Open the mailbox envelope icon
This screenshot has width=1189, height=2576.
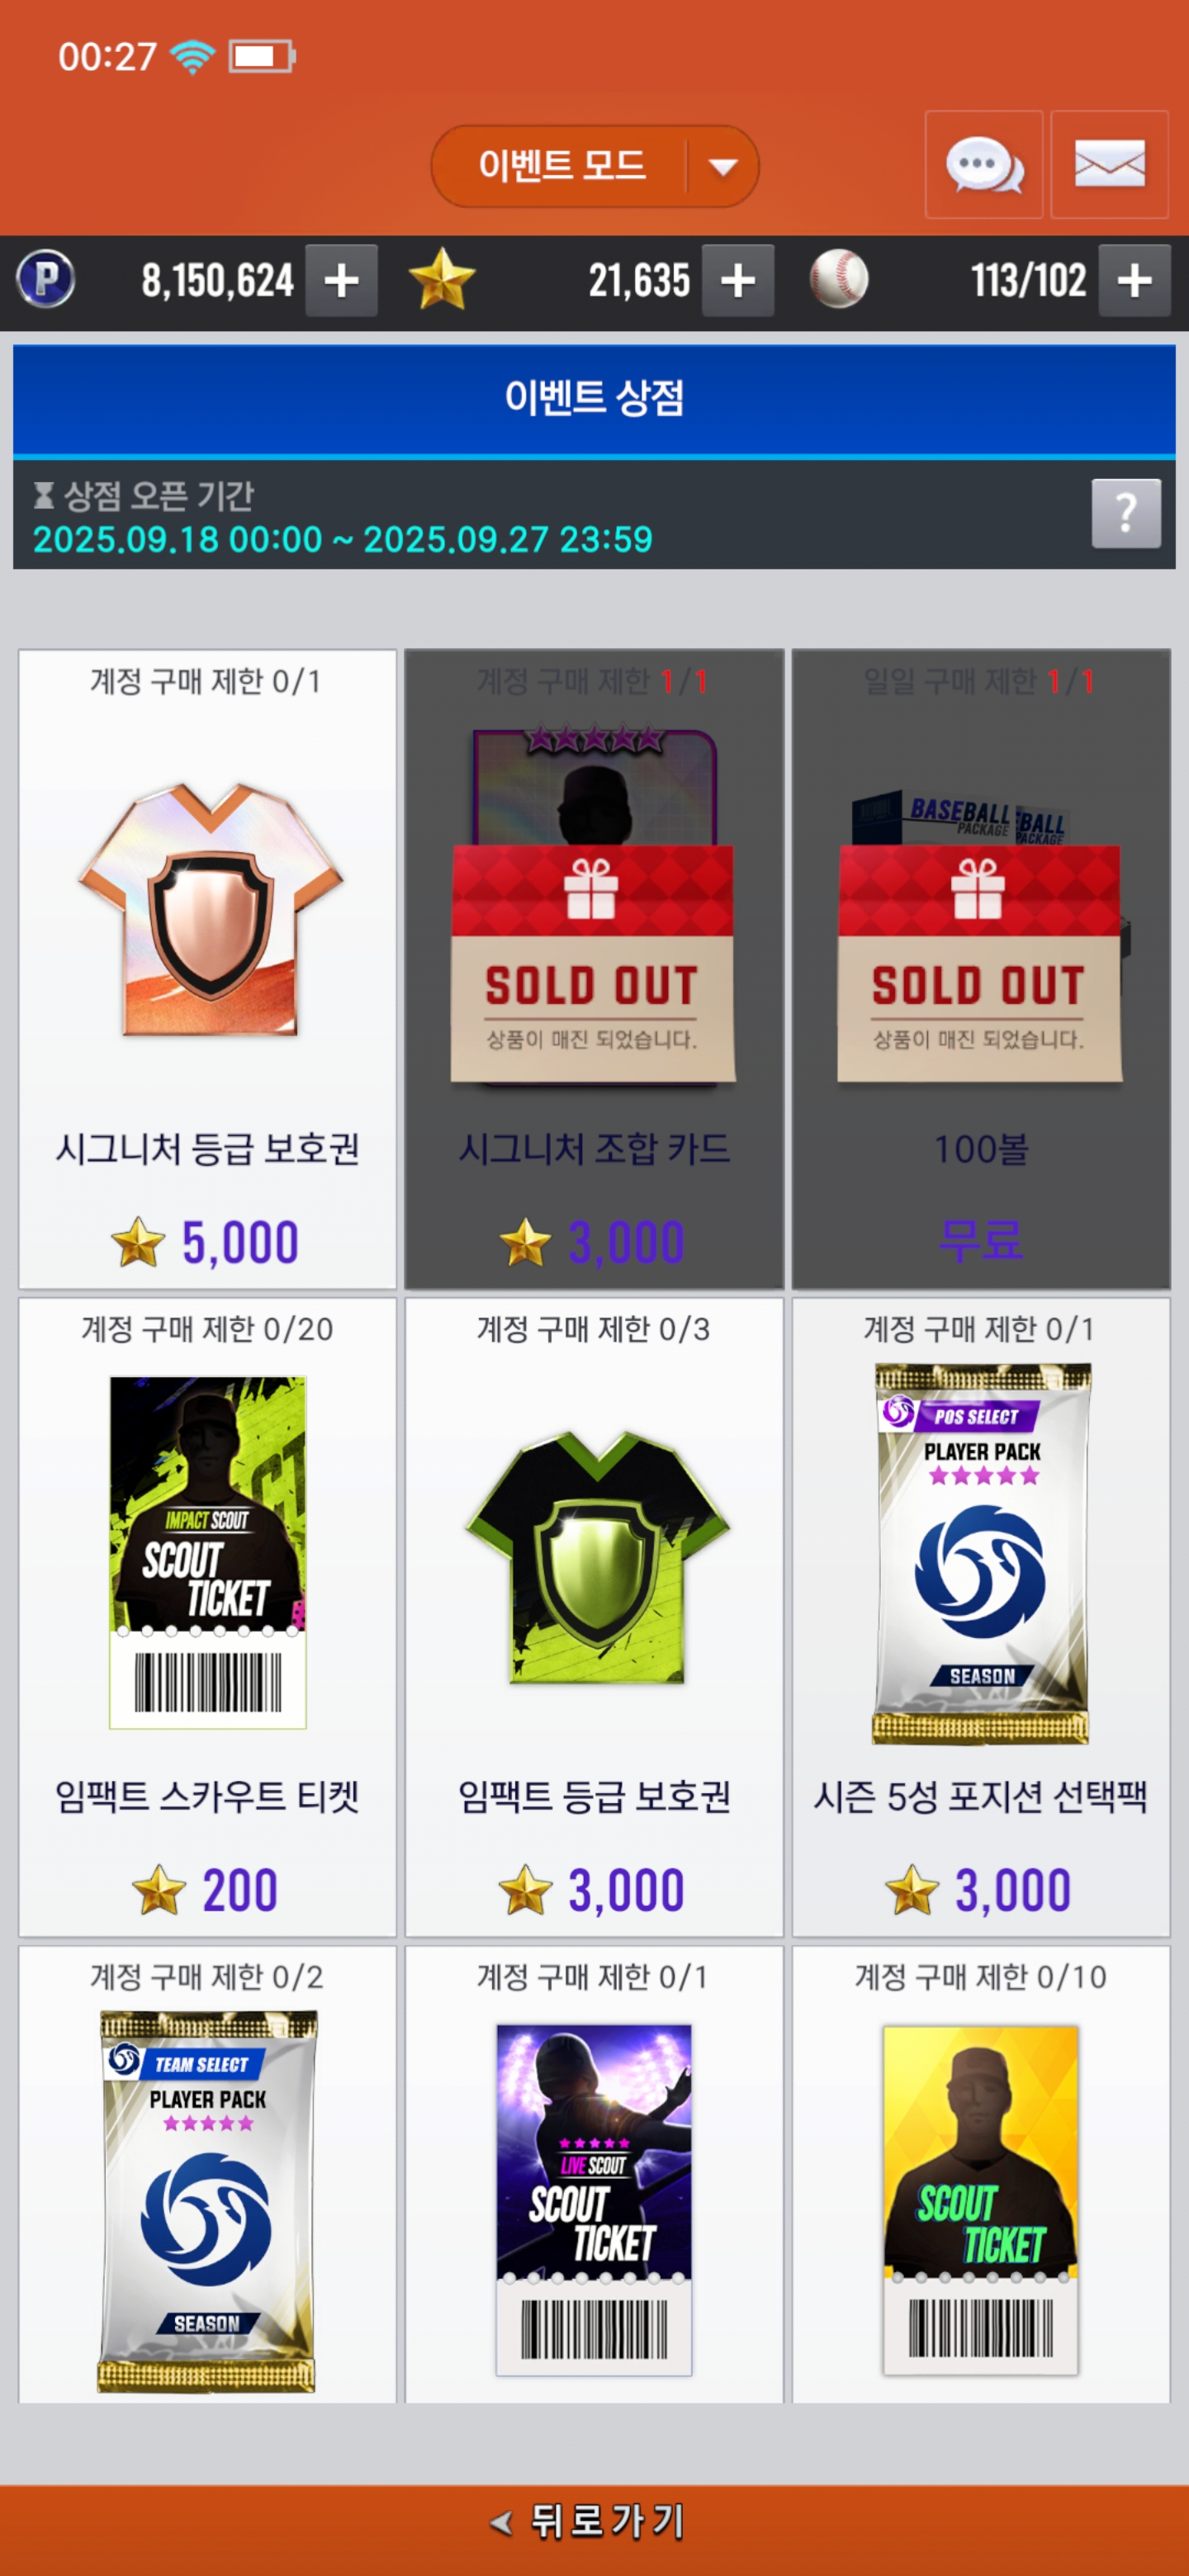click(1109, 165)
